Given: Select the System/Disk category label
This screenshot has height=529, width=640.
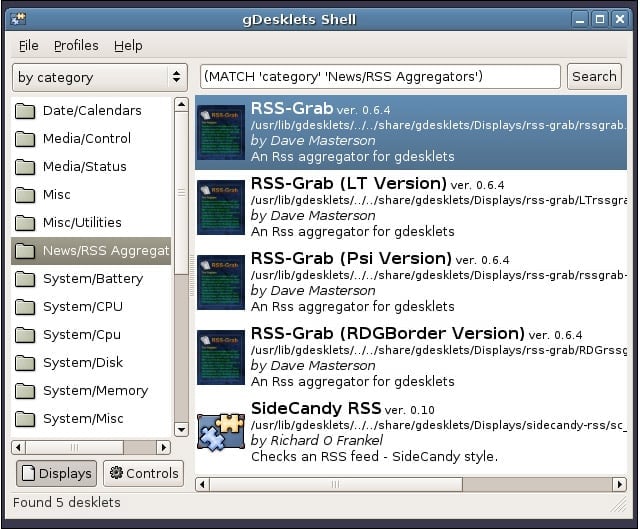Looking at the screenshot, I should point(83,362).
